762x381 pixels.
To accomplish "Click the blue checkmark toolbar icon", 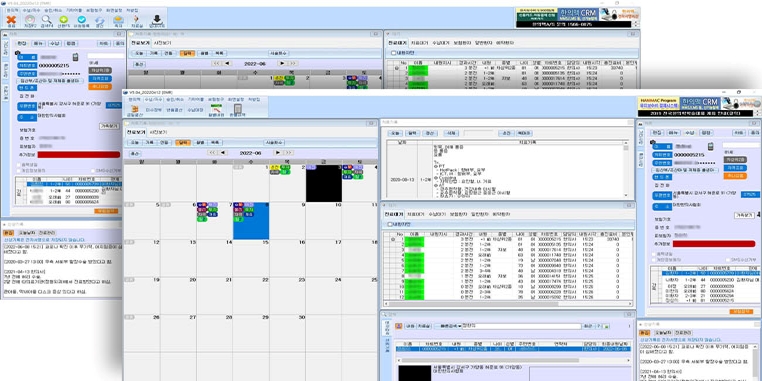I will pos(81,19).
